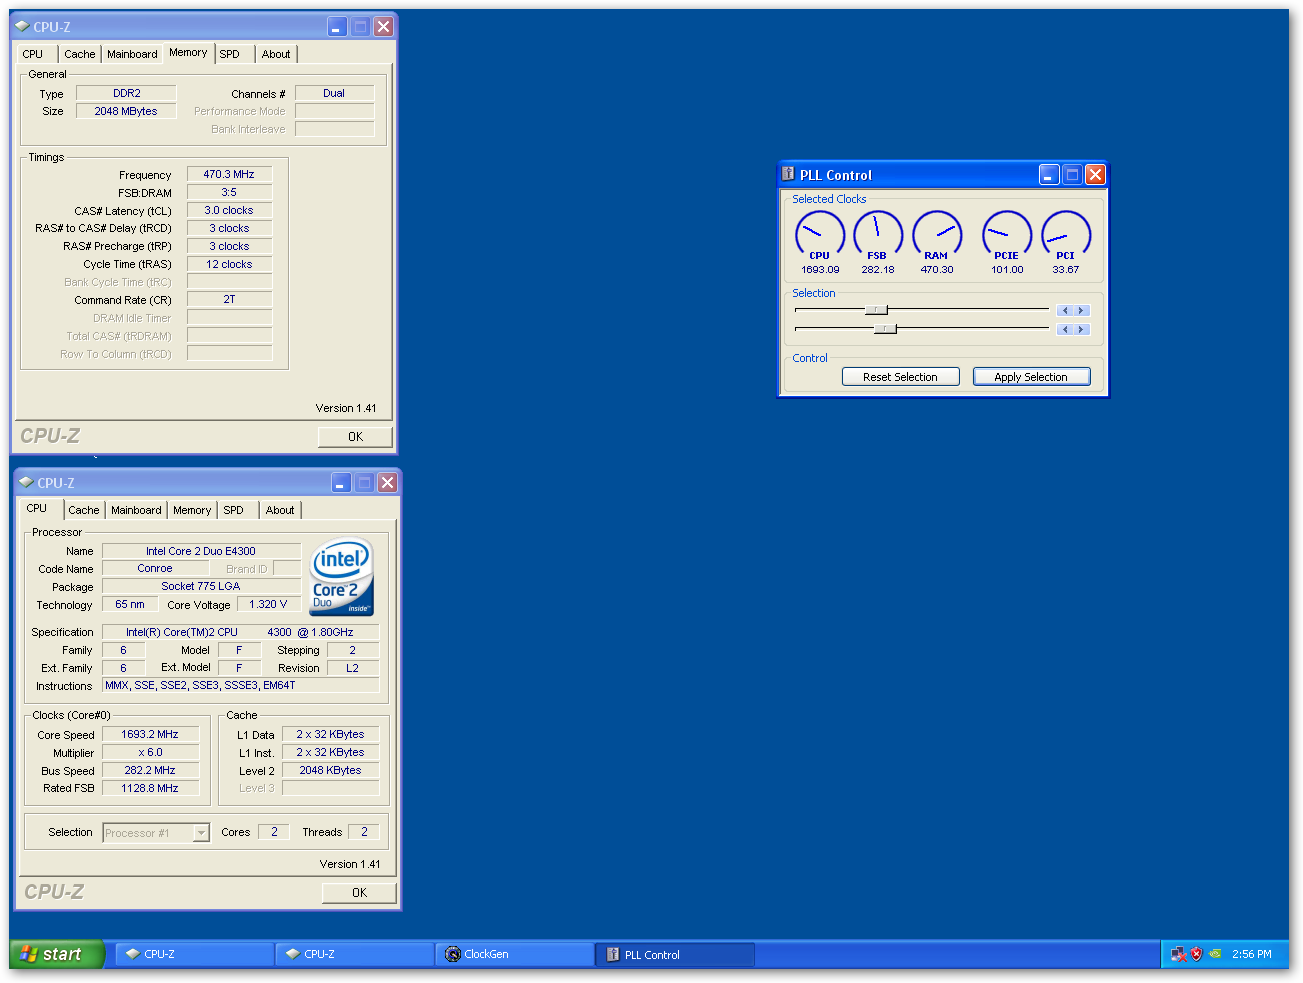Click Apply Selection in PLL Control
Viewport: 1303px width, 983px height.
[x=1031, y=377]
